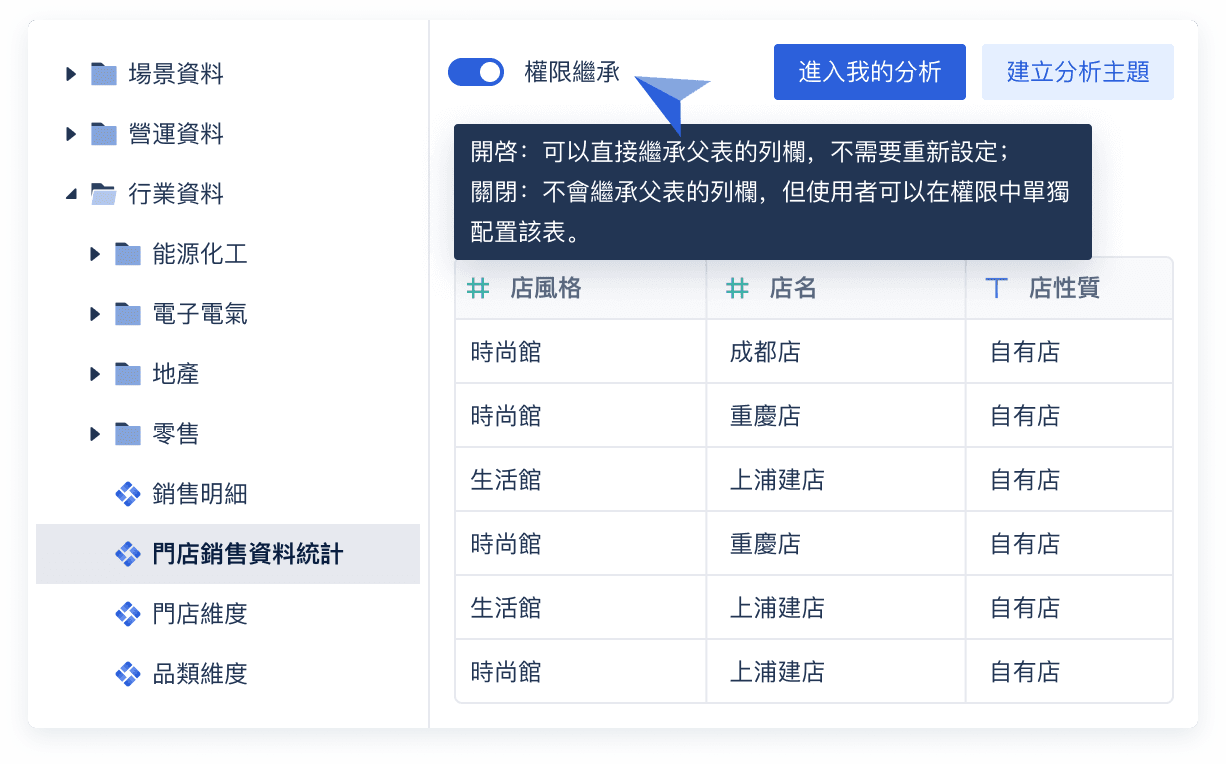Click the text type icon beside 店性質
The height and width of the screenshot is (764, 1226).
[x=996, y=288]
